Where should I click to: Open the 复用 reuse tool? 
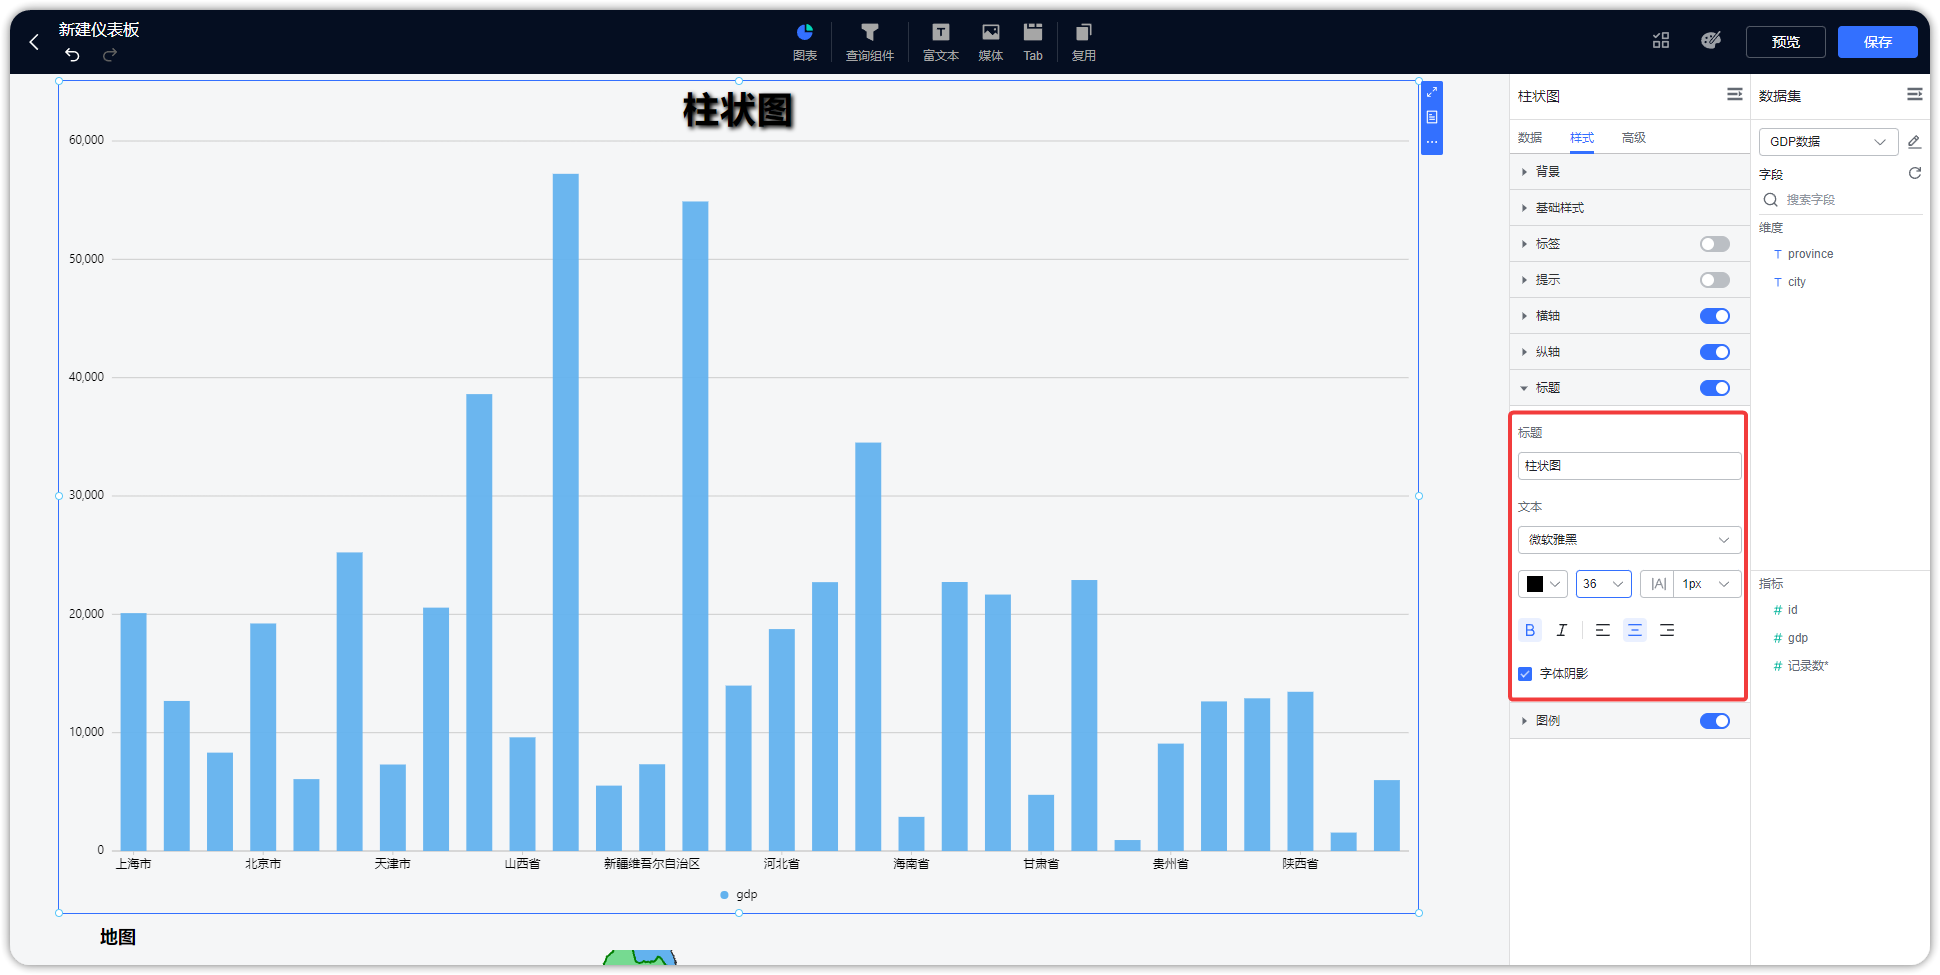1084,42
